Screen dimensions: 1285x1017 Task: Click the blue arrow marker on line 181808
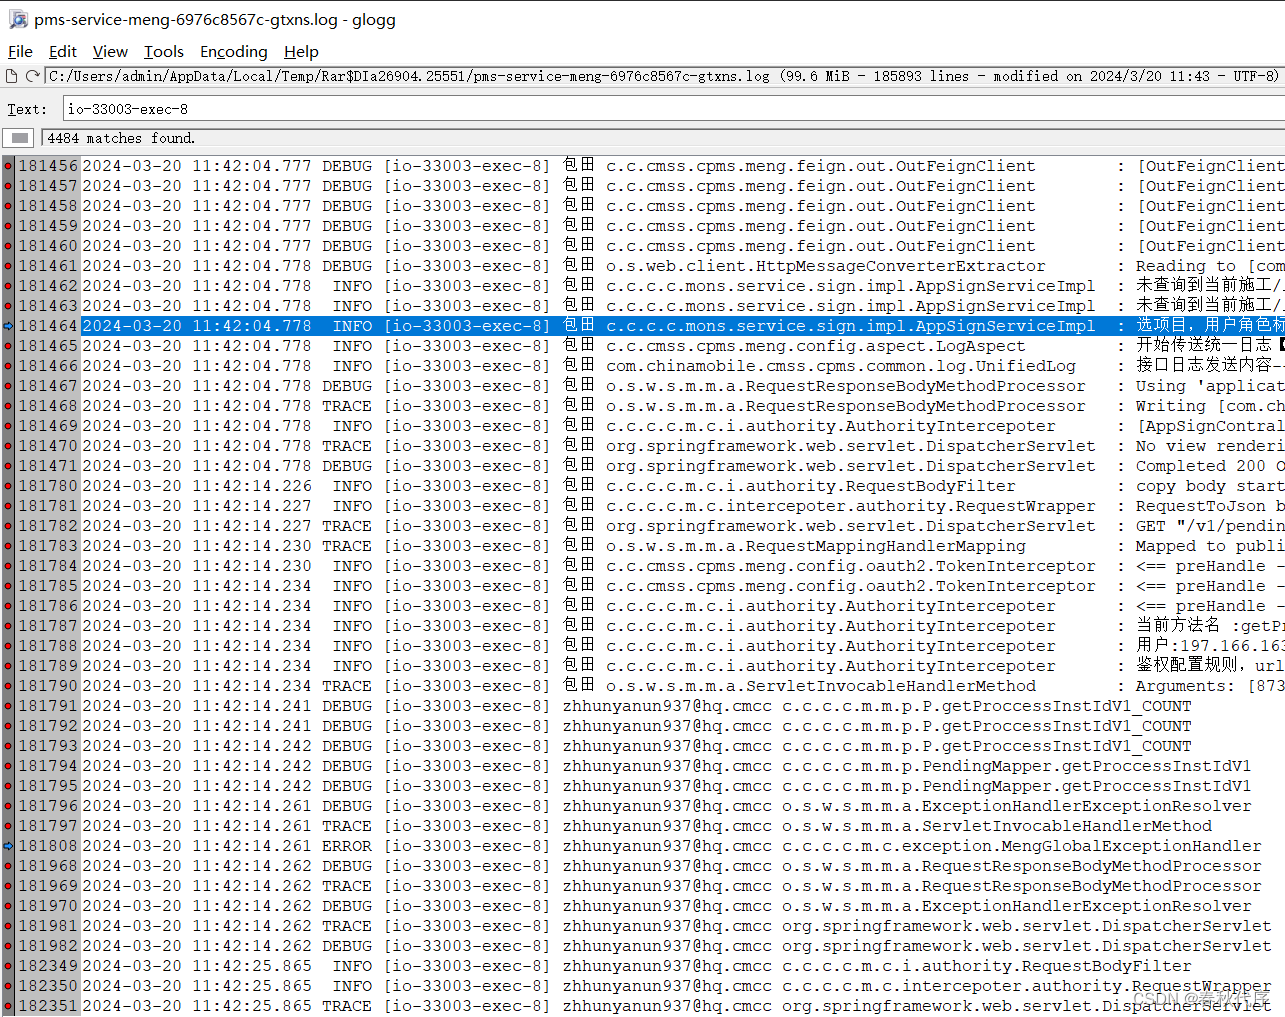[x=9, y=845]
